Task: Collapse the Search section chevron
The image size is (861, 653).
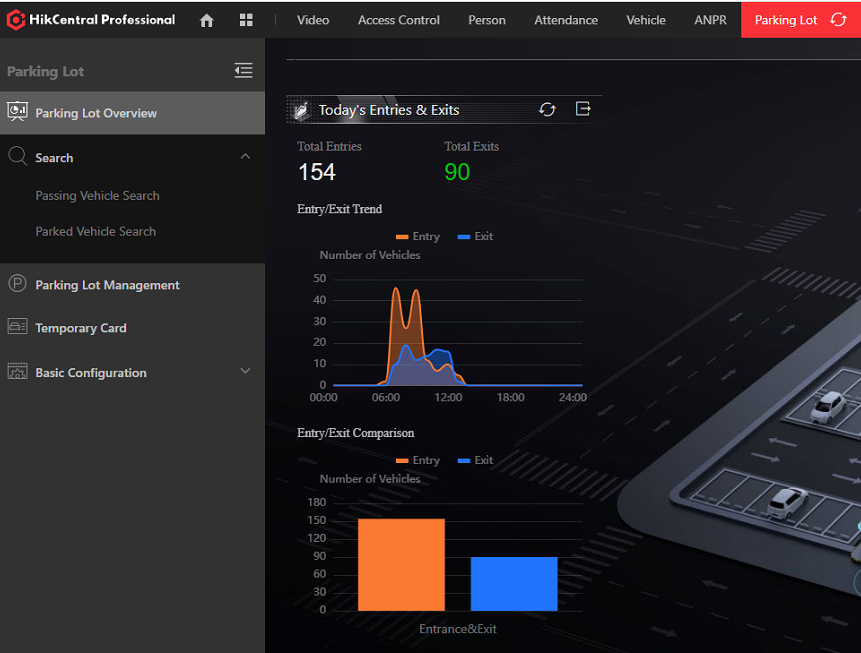Action: [x=245, y=157]
